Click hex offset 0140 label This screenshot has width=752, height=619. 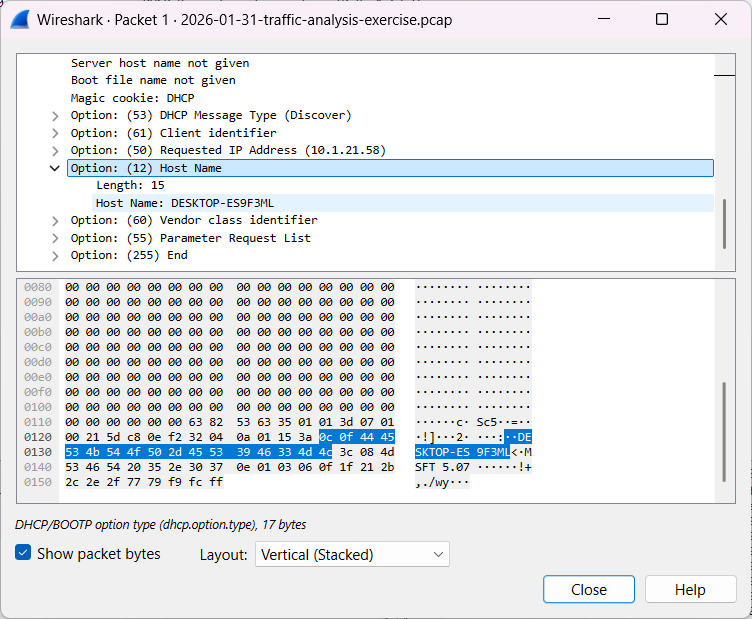click(x=38, y=467)
